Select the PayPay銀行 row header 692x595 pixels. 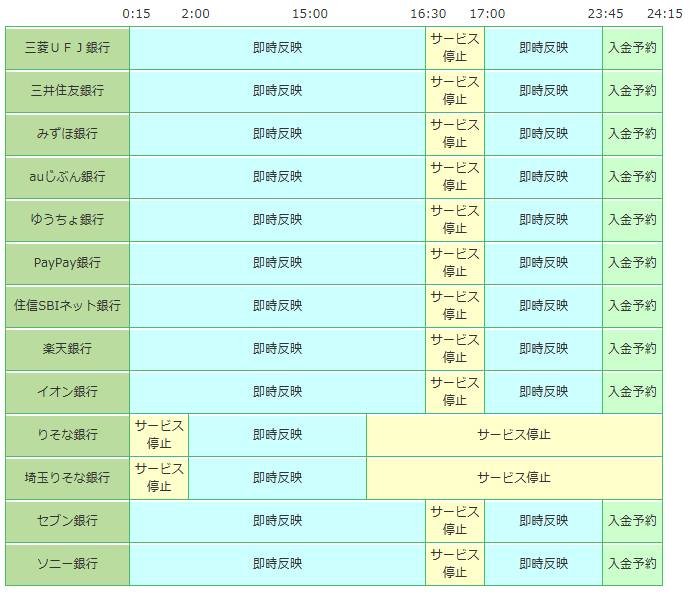tap(67, 263)
